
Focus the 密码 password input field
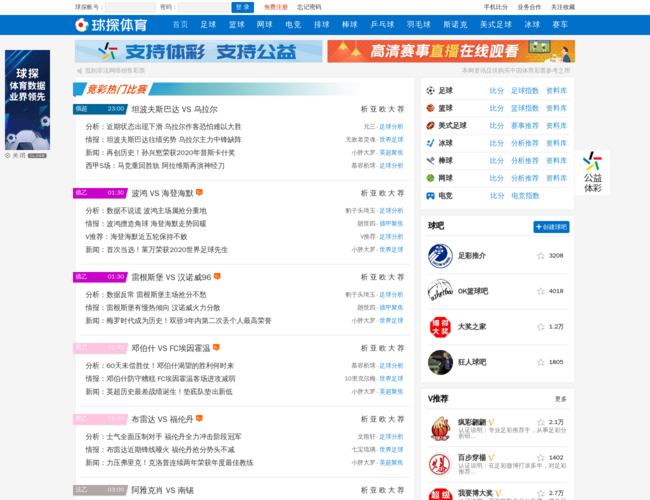click(204, 7)
